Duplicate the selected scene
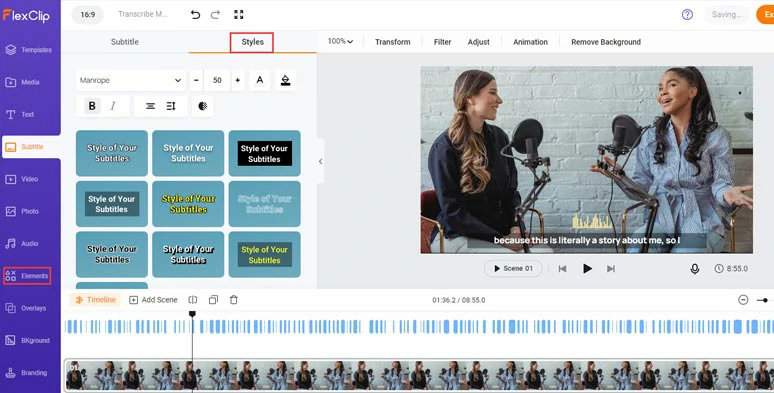 [213, 300]
